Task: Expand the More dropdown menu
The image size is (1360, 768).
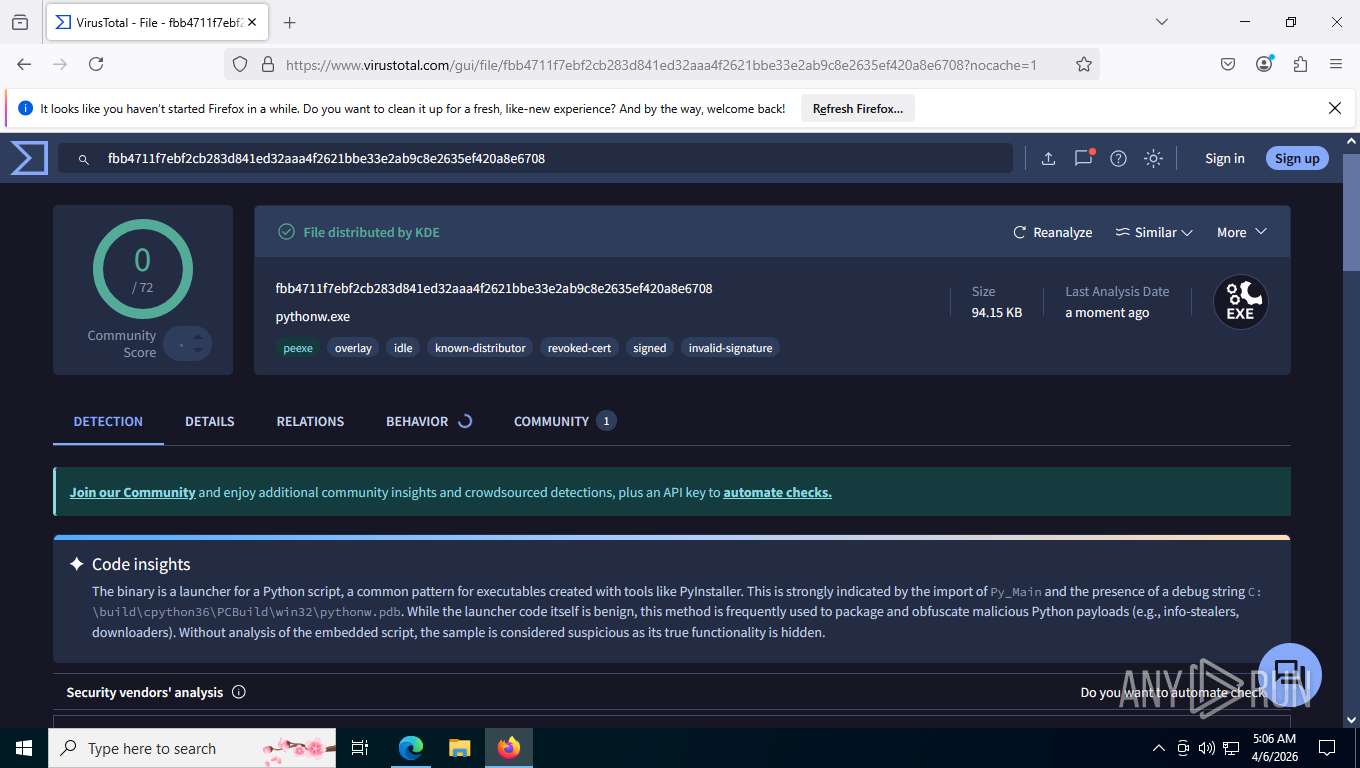Action: 1242,232
